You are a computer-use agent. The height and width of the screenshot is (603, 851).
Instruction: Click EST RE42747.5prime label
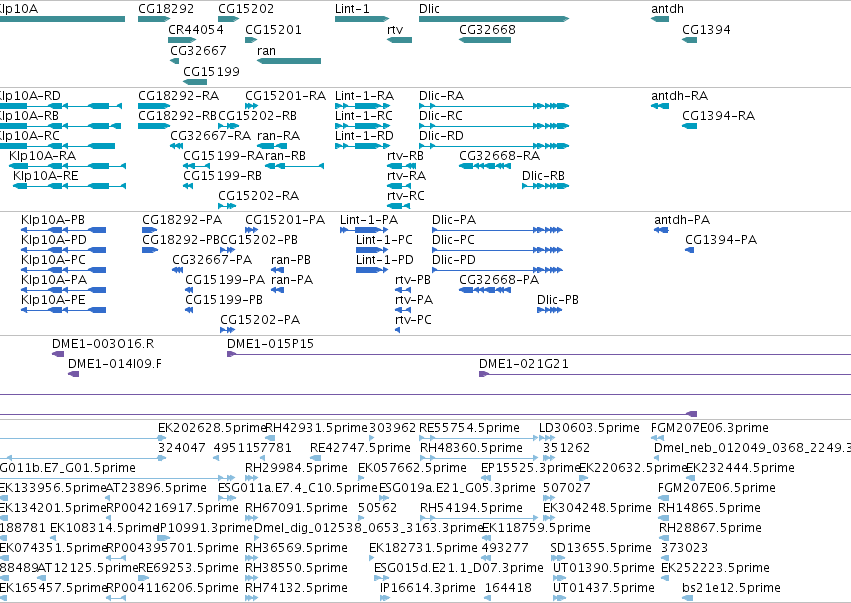360,448
